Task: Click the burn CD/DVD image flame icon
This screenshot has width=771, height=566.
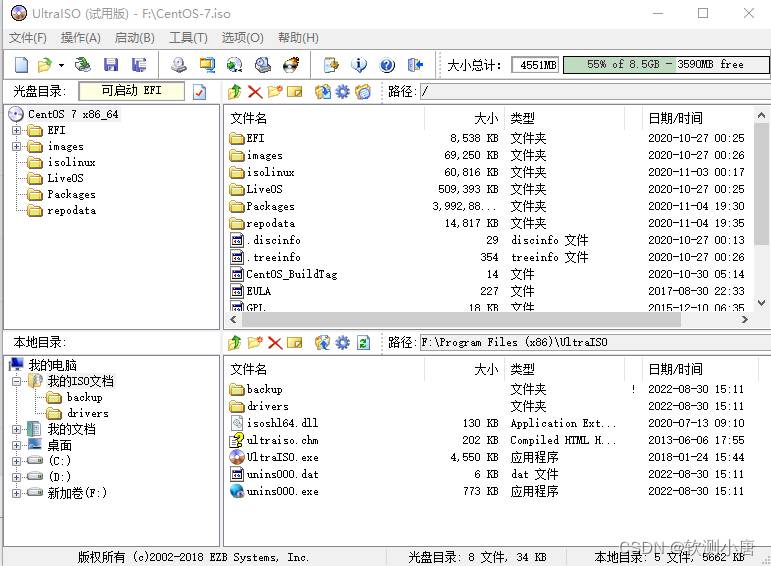Action: (x=291, y=65)
